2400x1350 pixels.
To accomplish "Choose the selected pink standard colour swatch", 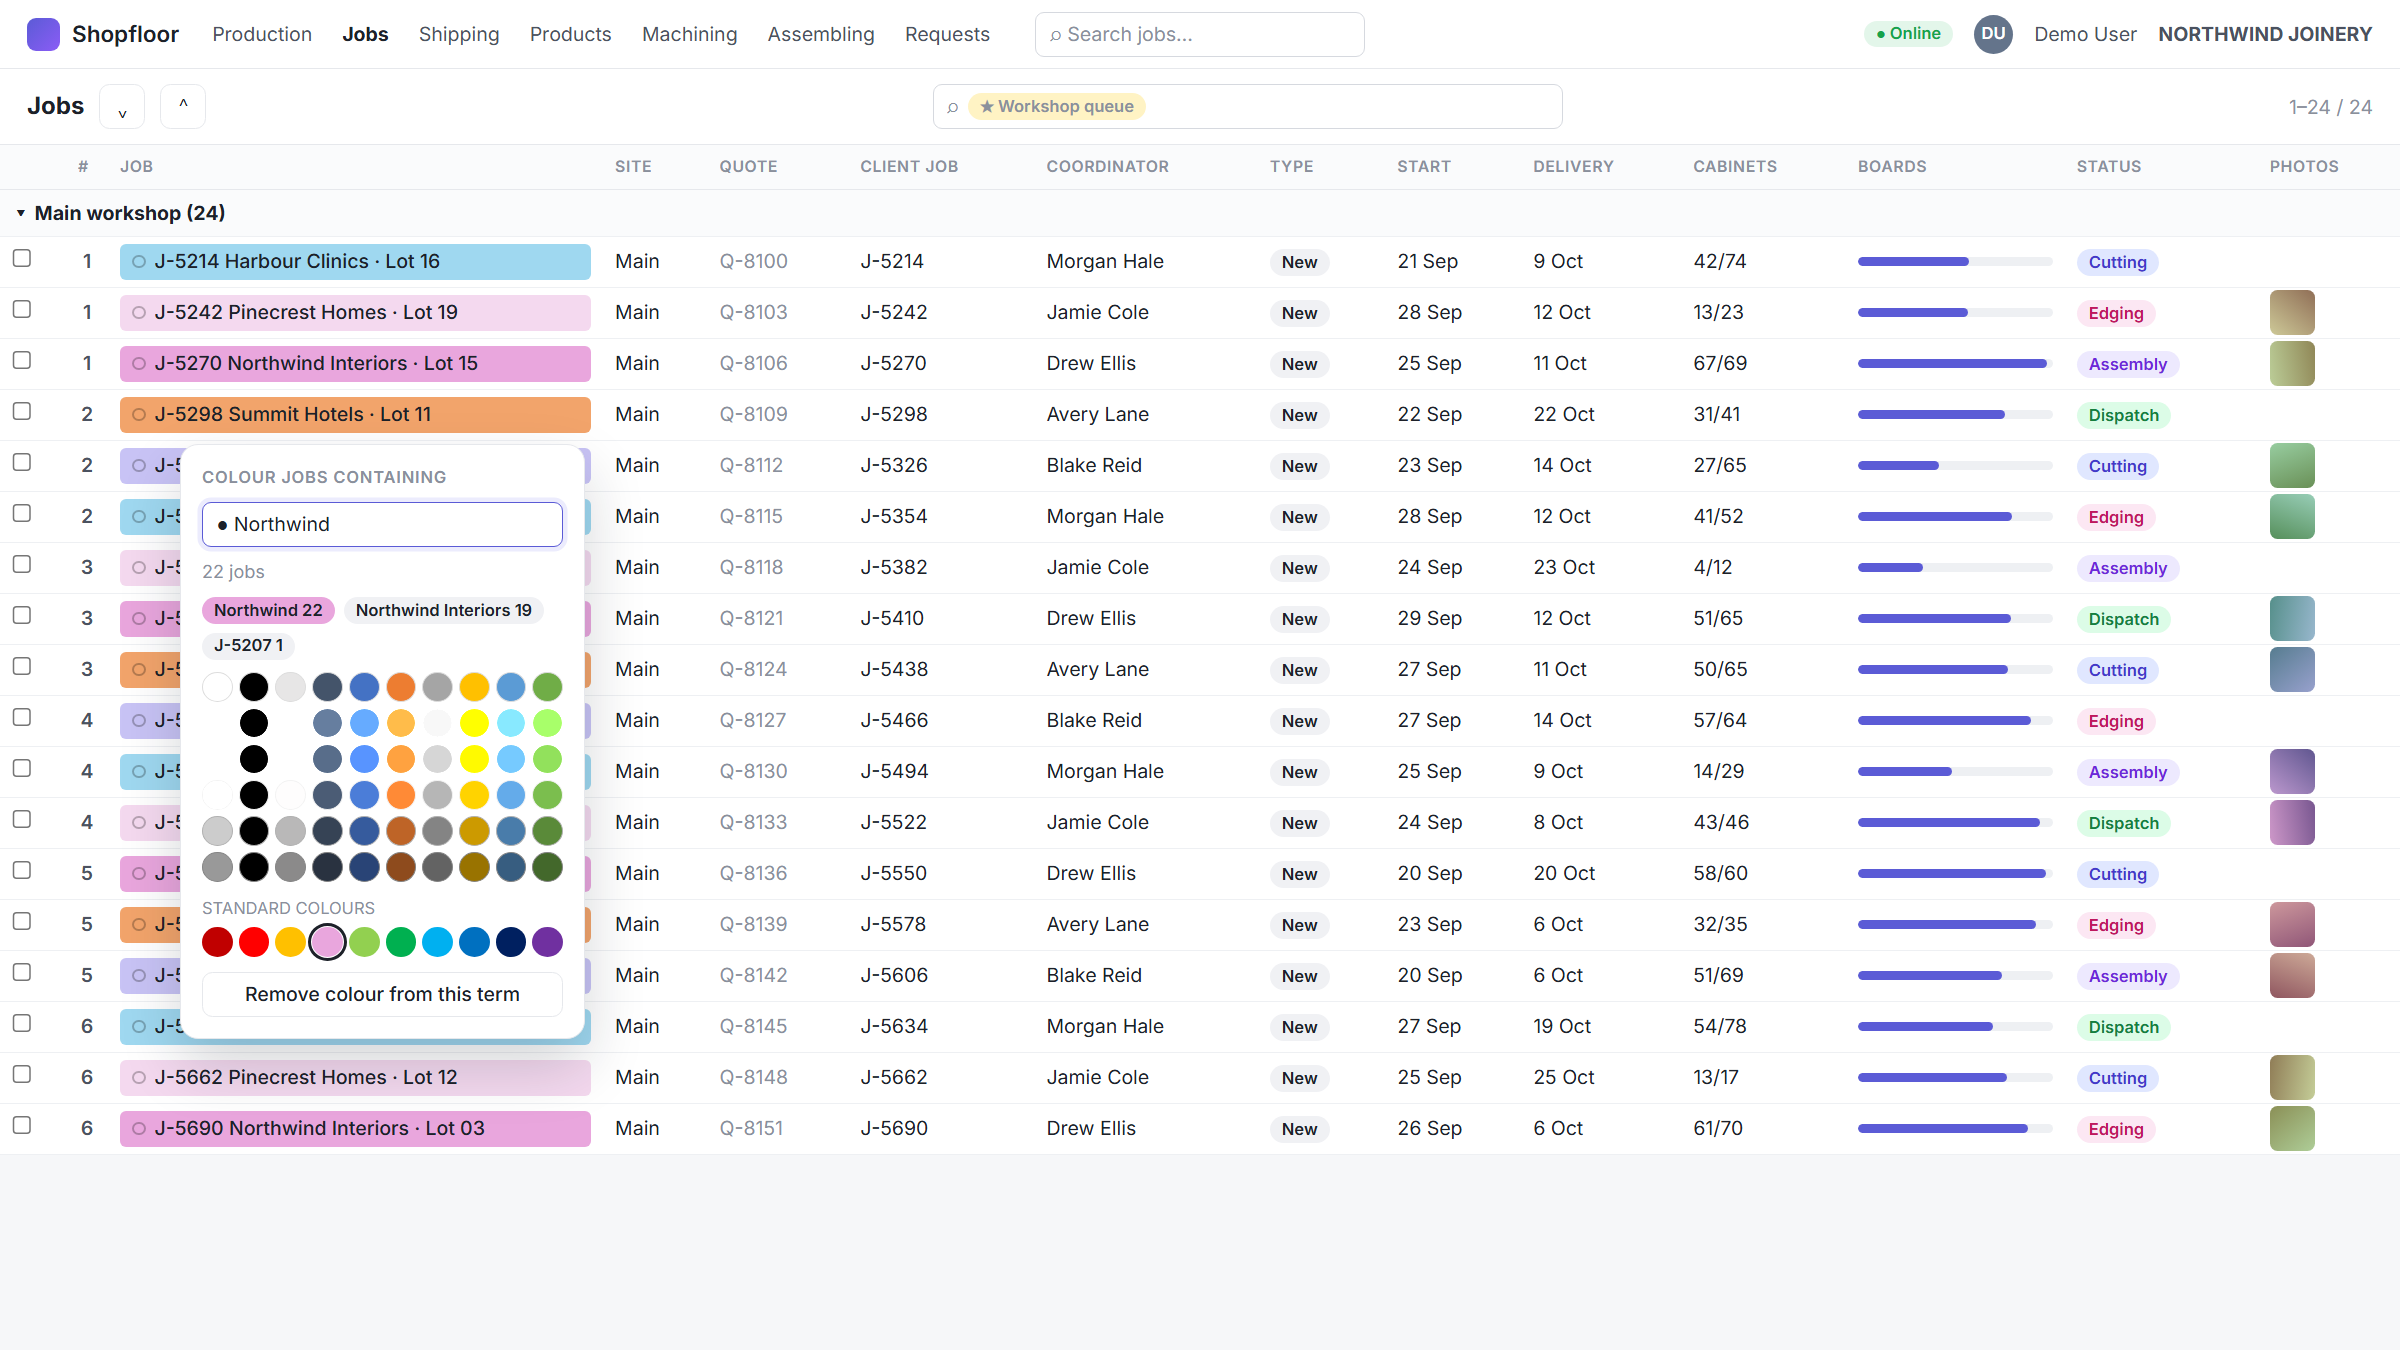I will pyautogui.click(x=327, y=942).
